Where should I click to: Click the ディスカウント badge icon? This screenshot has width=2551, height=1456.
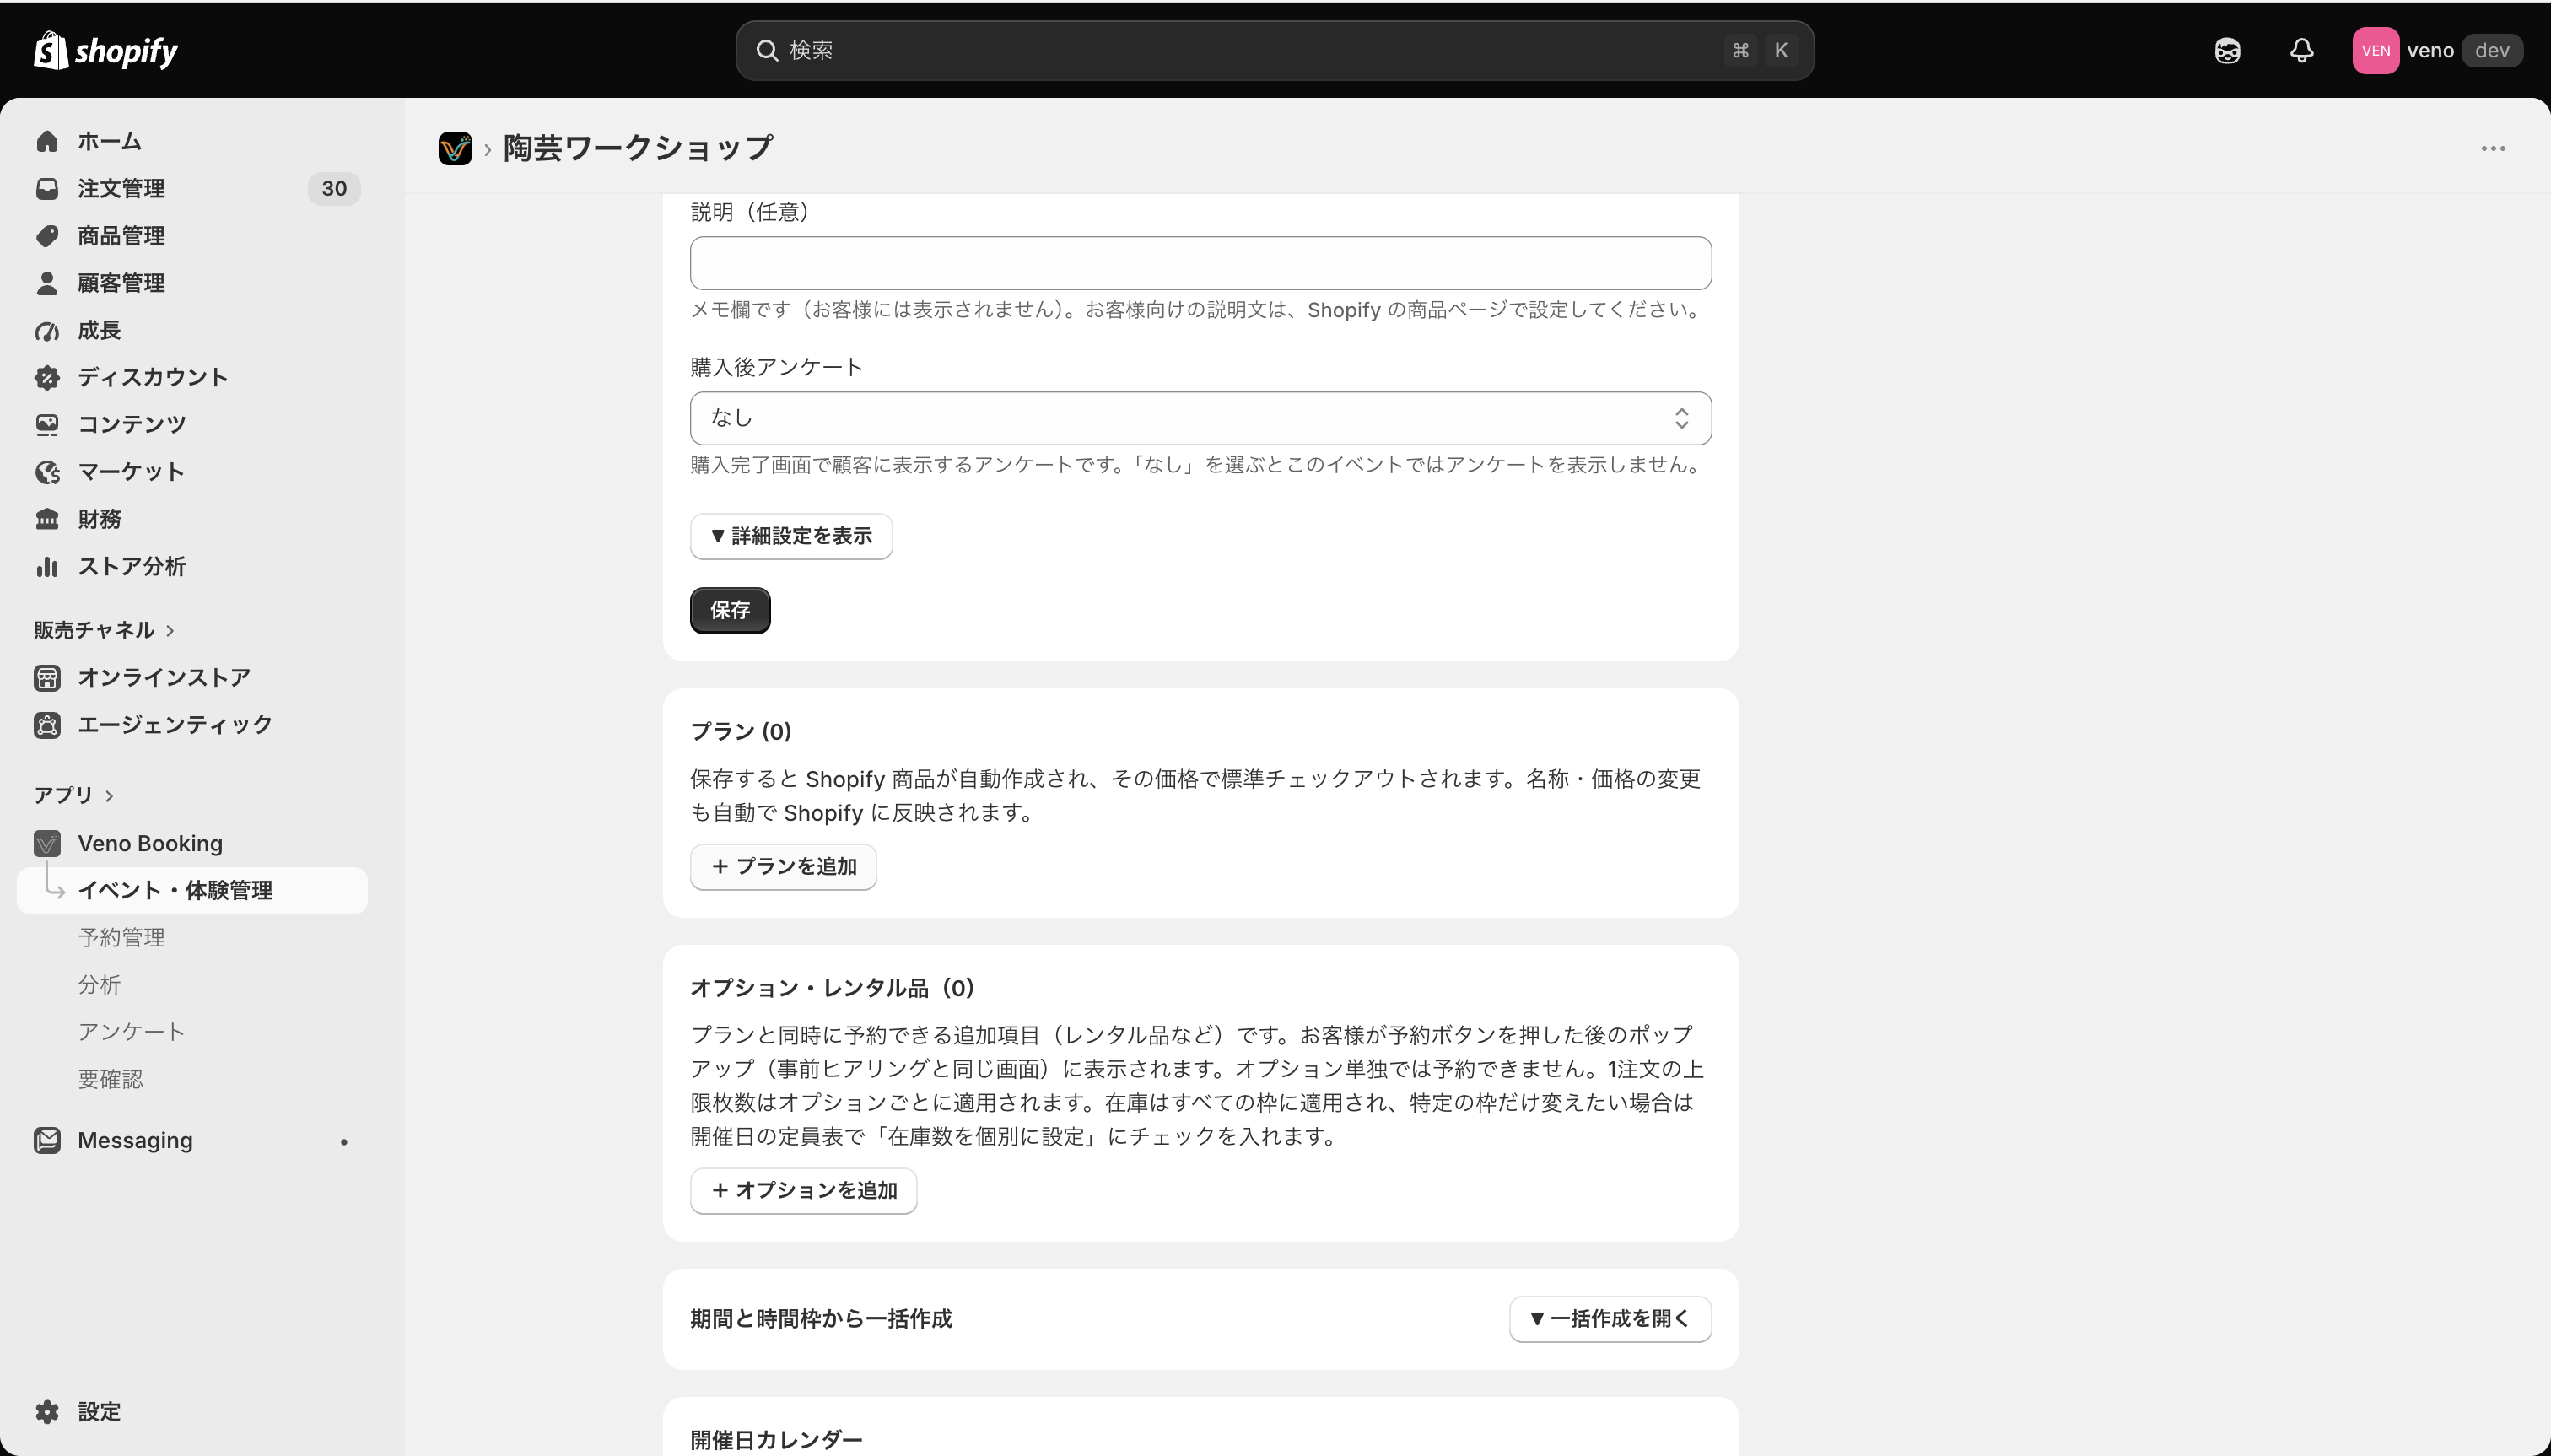(x=47, y=377)
